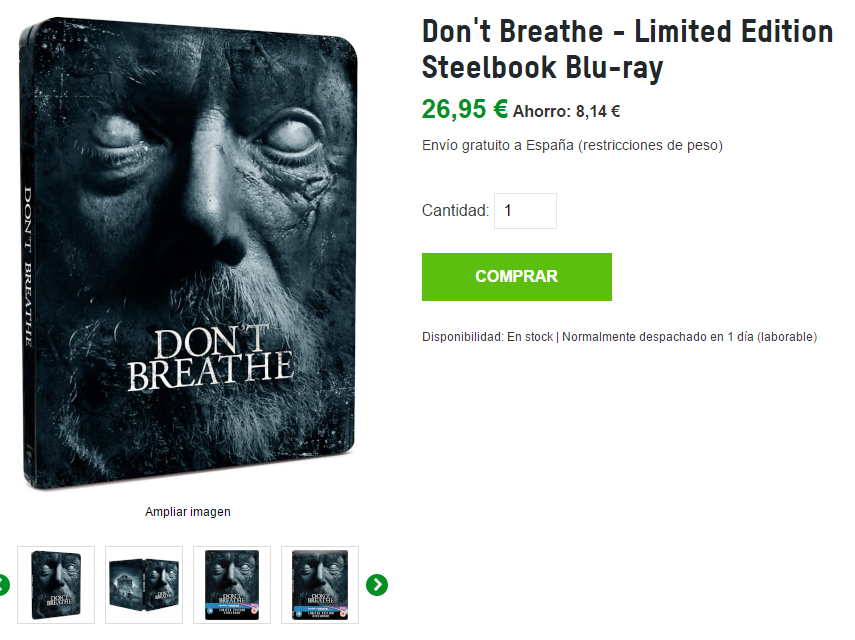This screenshot has width=855, height=640.
Task: Open the fourth and last gallery thumbnail
Action: click(x=320, y=585)
